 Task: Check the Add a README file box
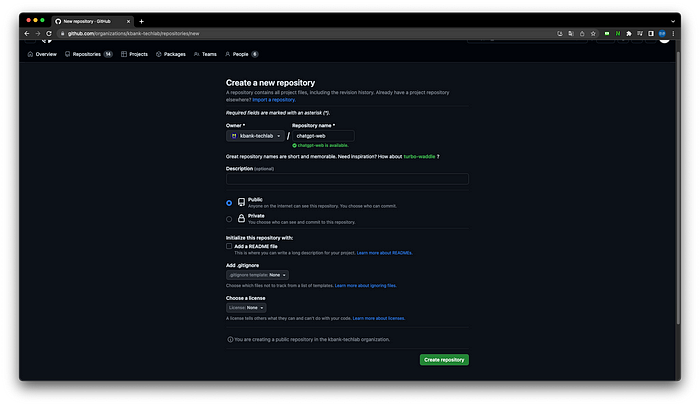point(229,245)
